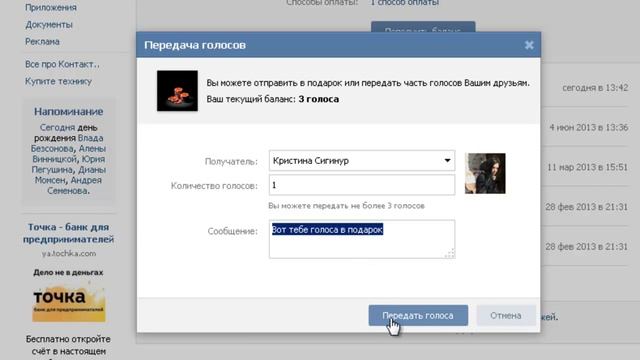Viewport: 640px width, 360px height.
Task: Click the text сегодня в 13:42
Action: point(595,88)
